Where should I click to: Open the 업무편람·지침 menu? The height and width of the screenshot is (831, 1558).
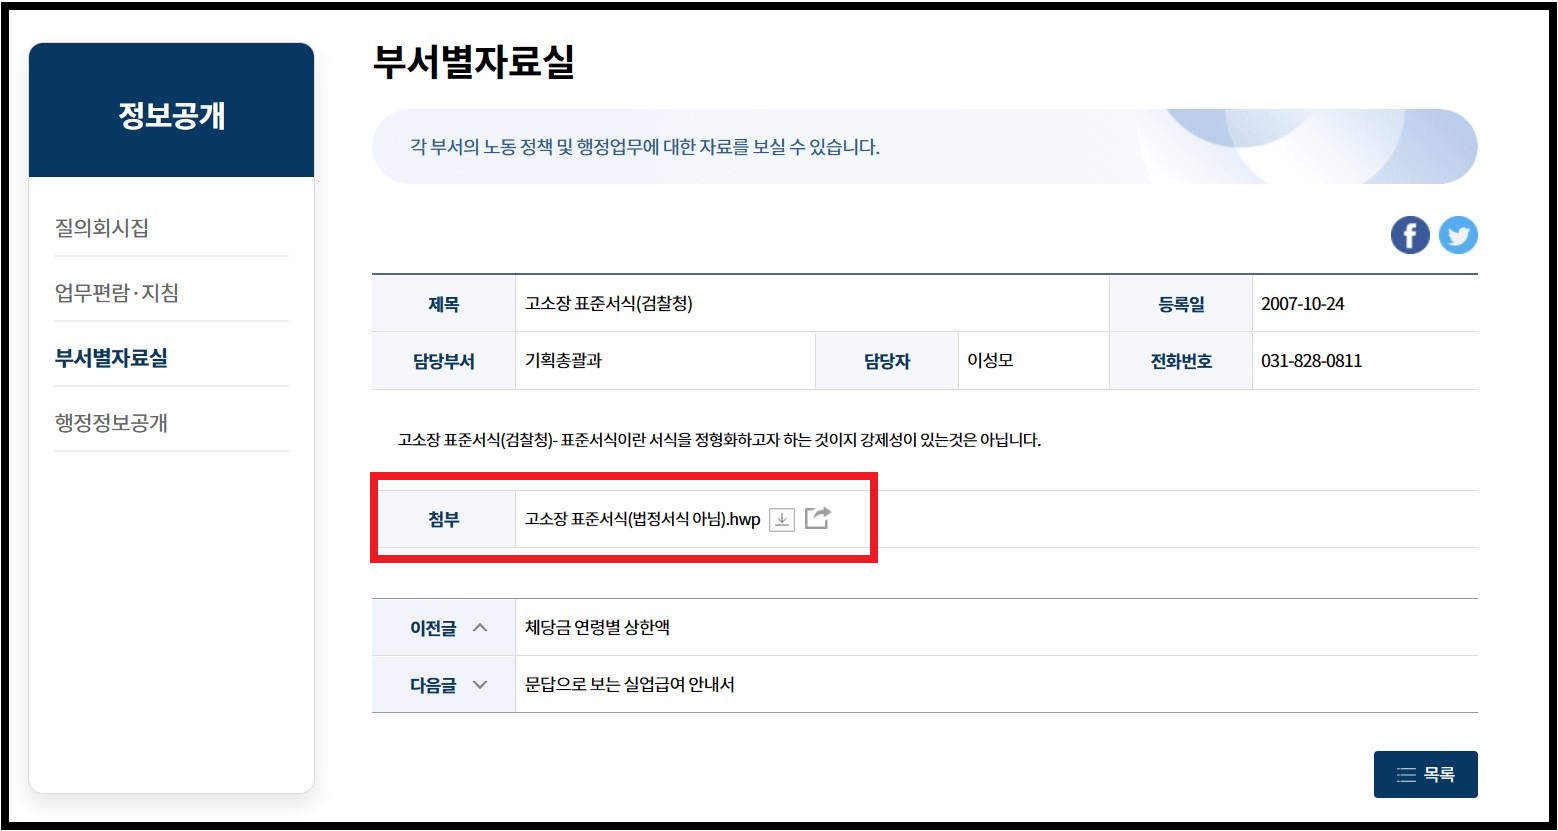(117, 293)
